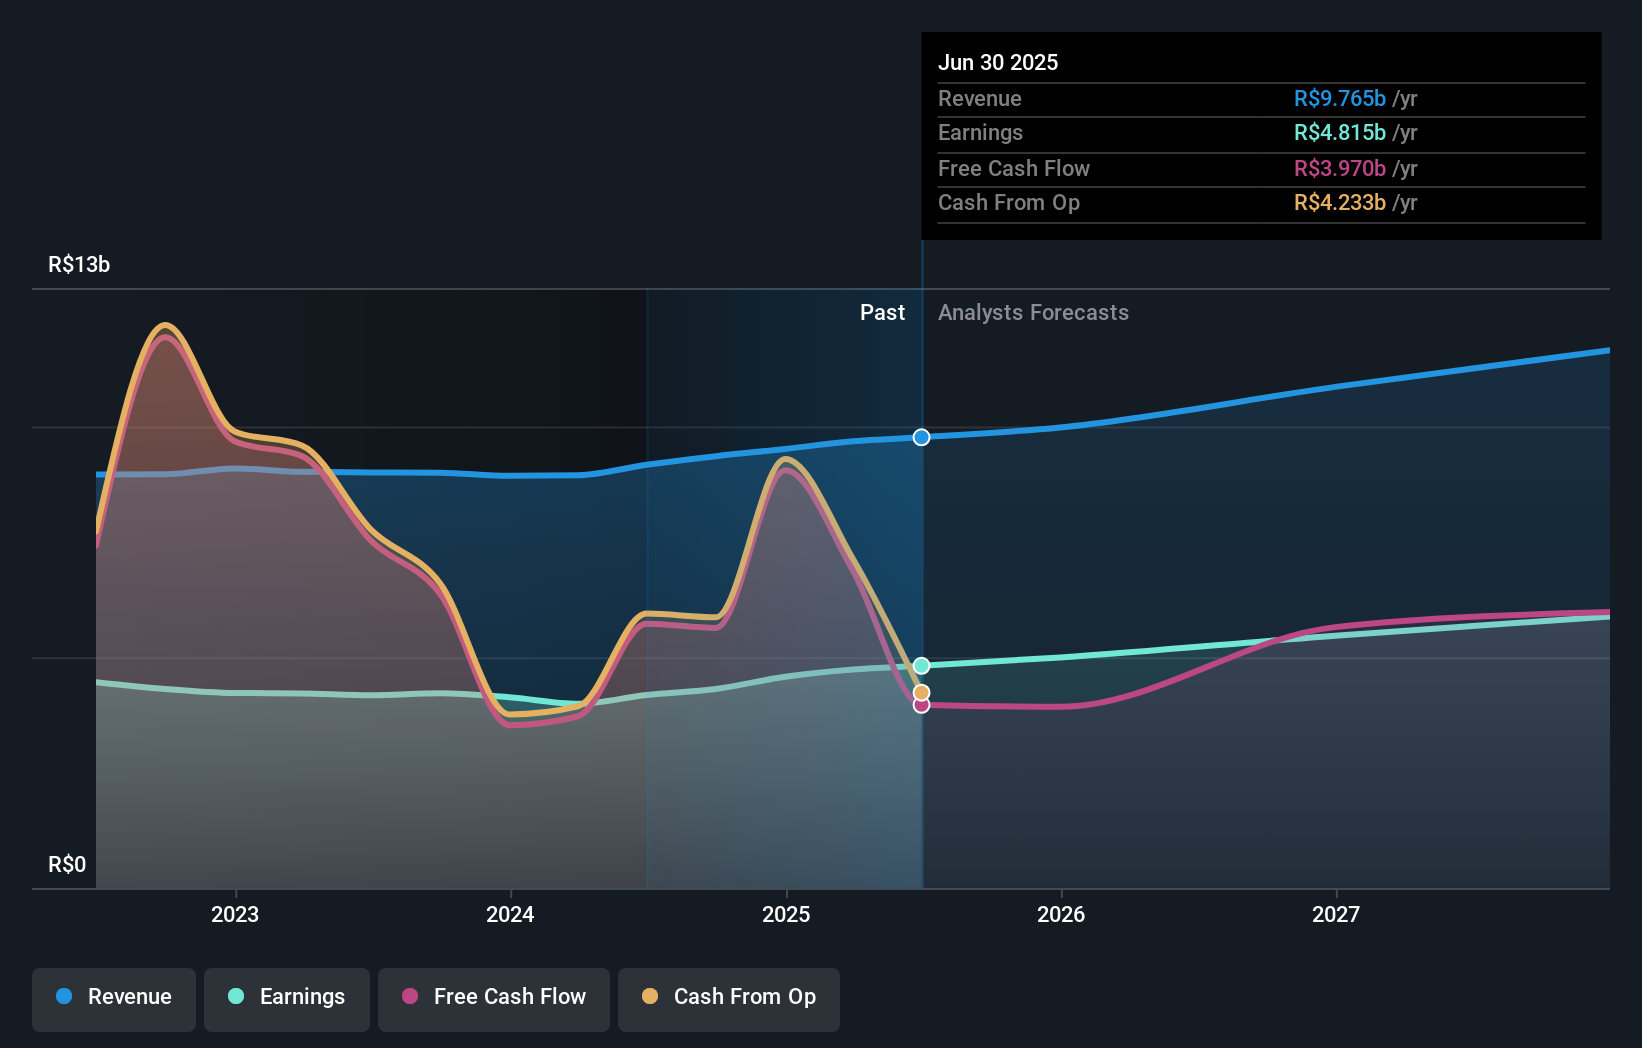Select the Earnings data point marker on chart
The width and height of the screenshot is (1642, 1048).
(921, 664)
